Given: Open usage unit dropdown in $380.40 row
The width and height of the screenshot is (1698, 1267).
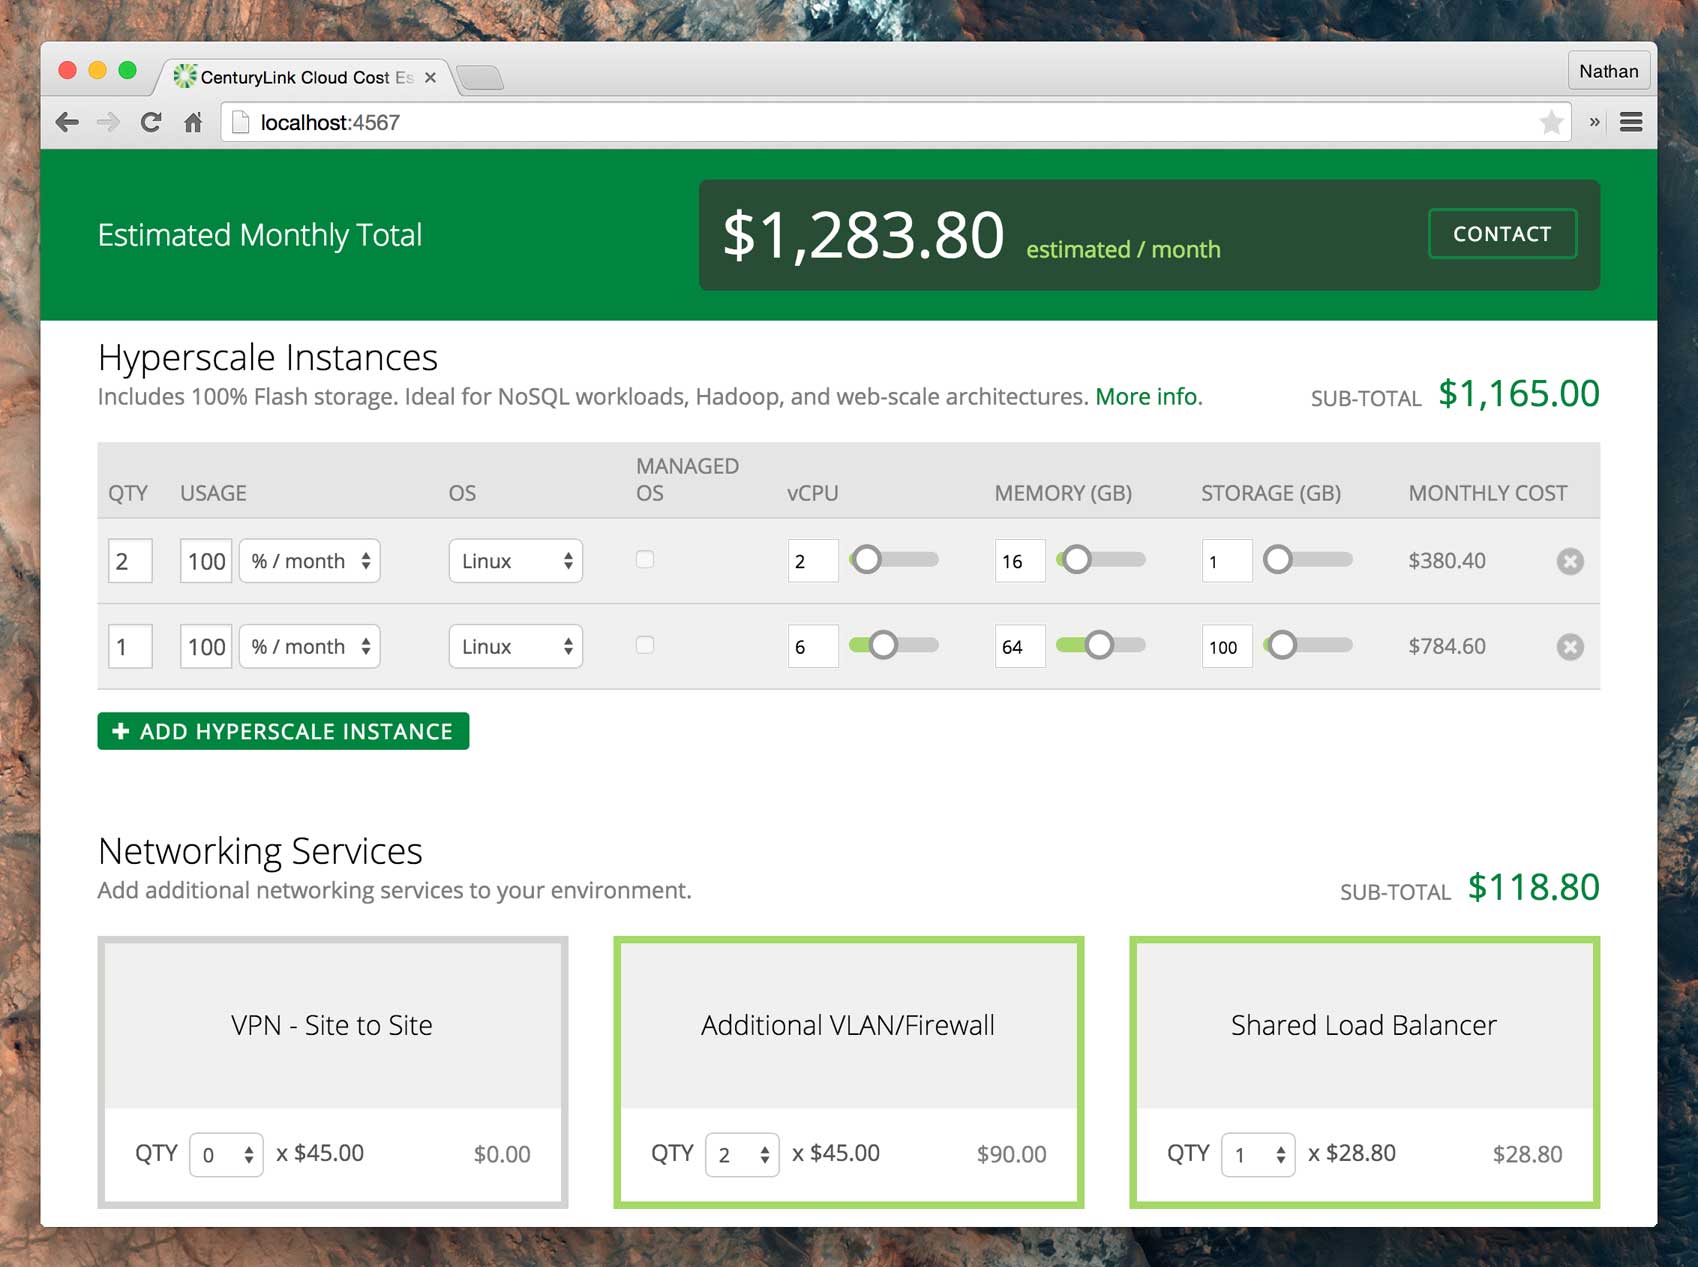Looking at the screenshot, I should [310, 561].
